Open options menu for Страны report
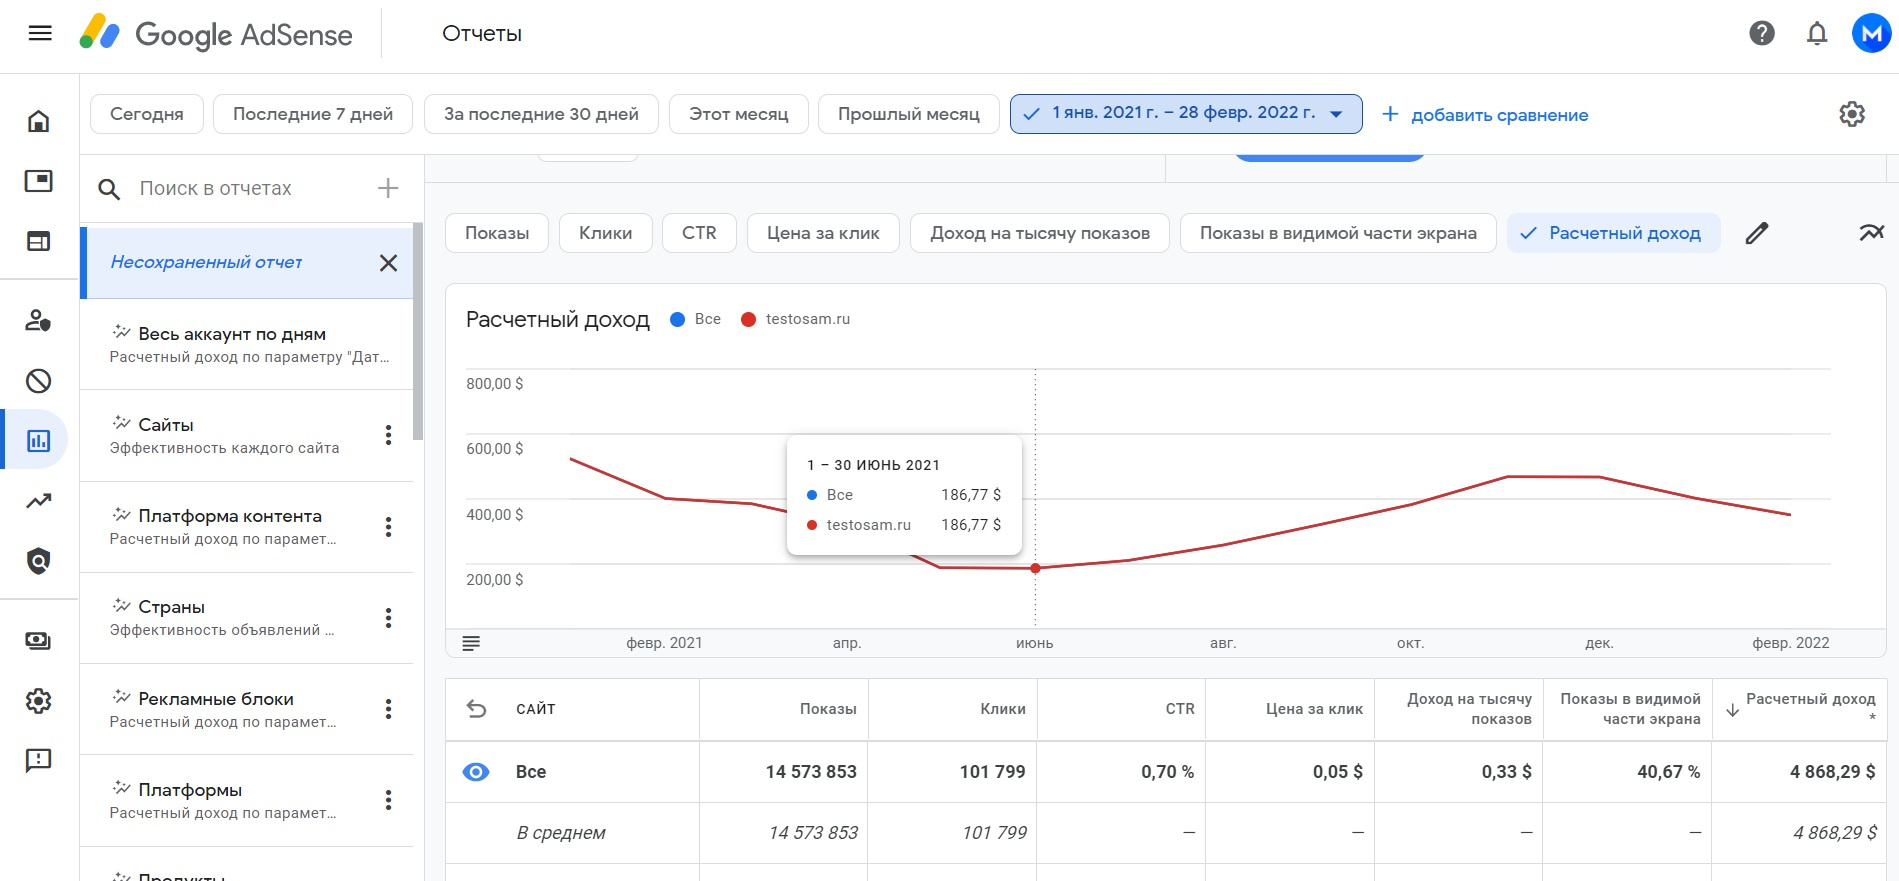1899x881 pixels. 388,618
